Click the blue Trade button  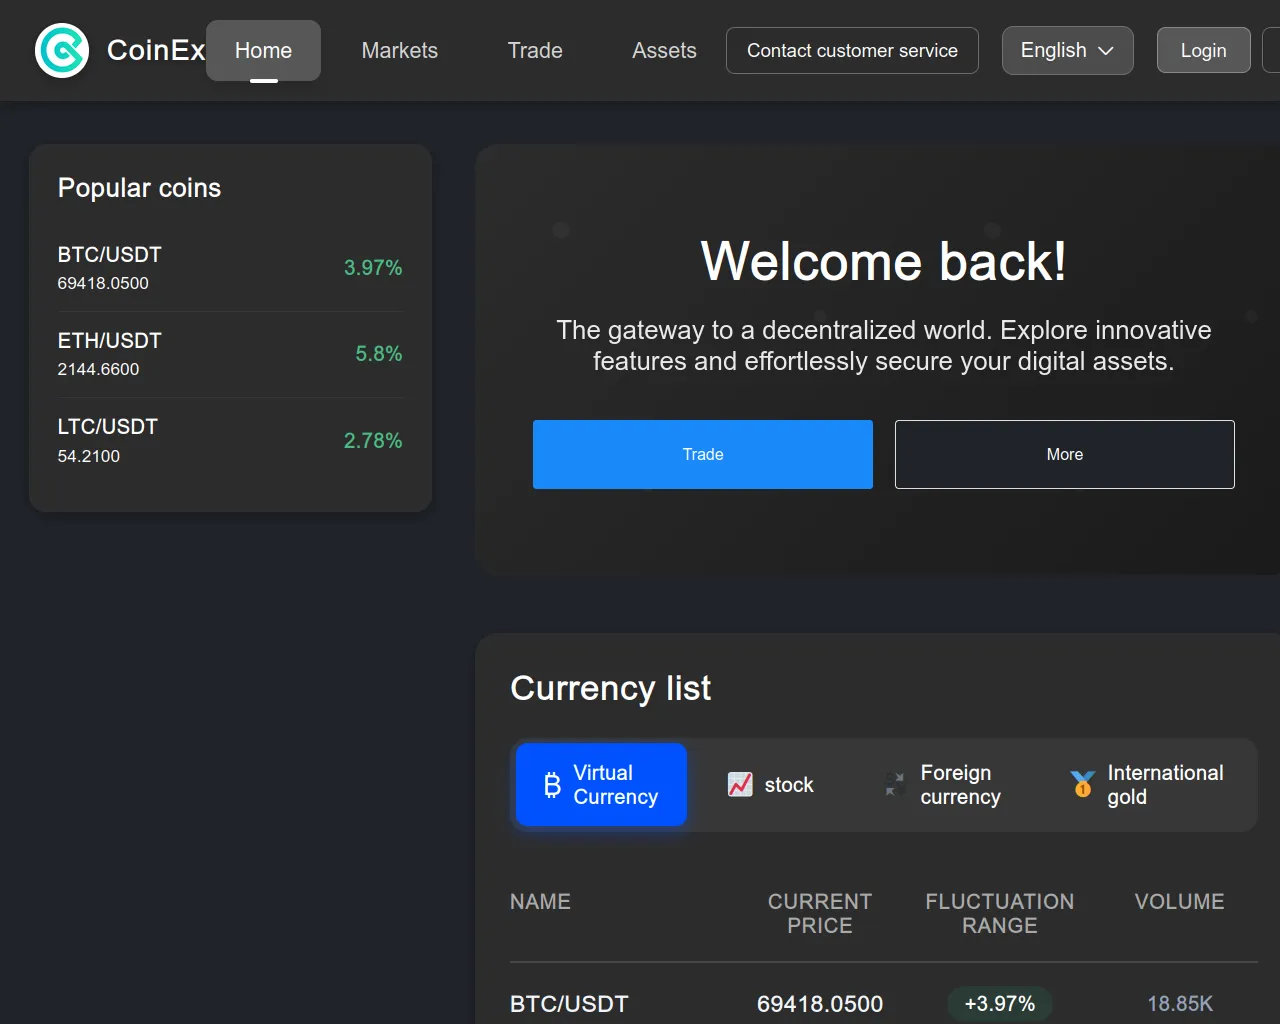(x=702, y=454)
